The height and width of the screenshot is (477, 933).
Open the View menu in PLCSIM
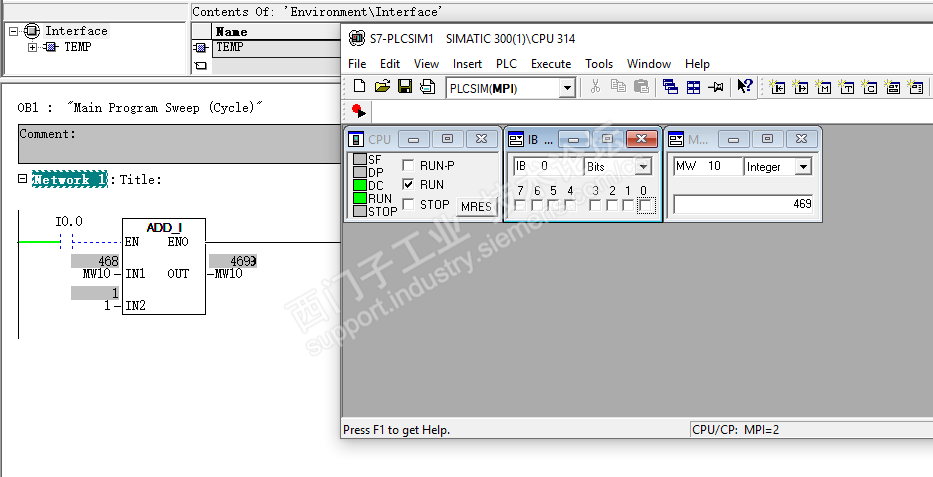[427, 64]
